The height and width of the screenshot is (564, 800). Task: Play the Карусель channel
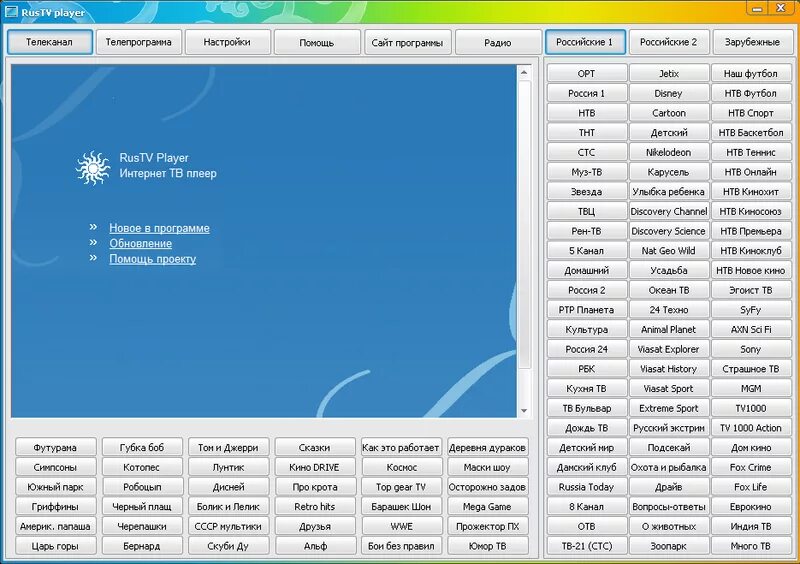click(668, 172)
